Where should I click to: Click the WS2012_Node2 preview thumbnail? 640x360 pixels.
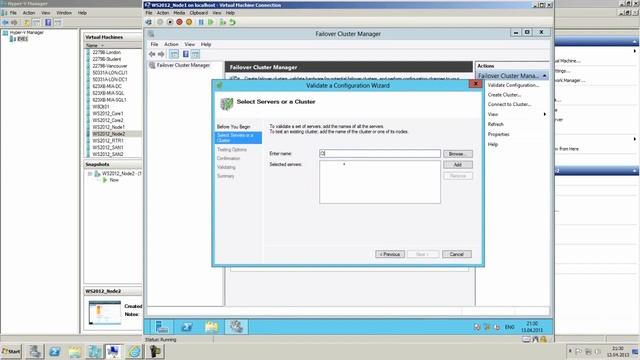[x=105, y=312]
